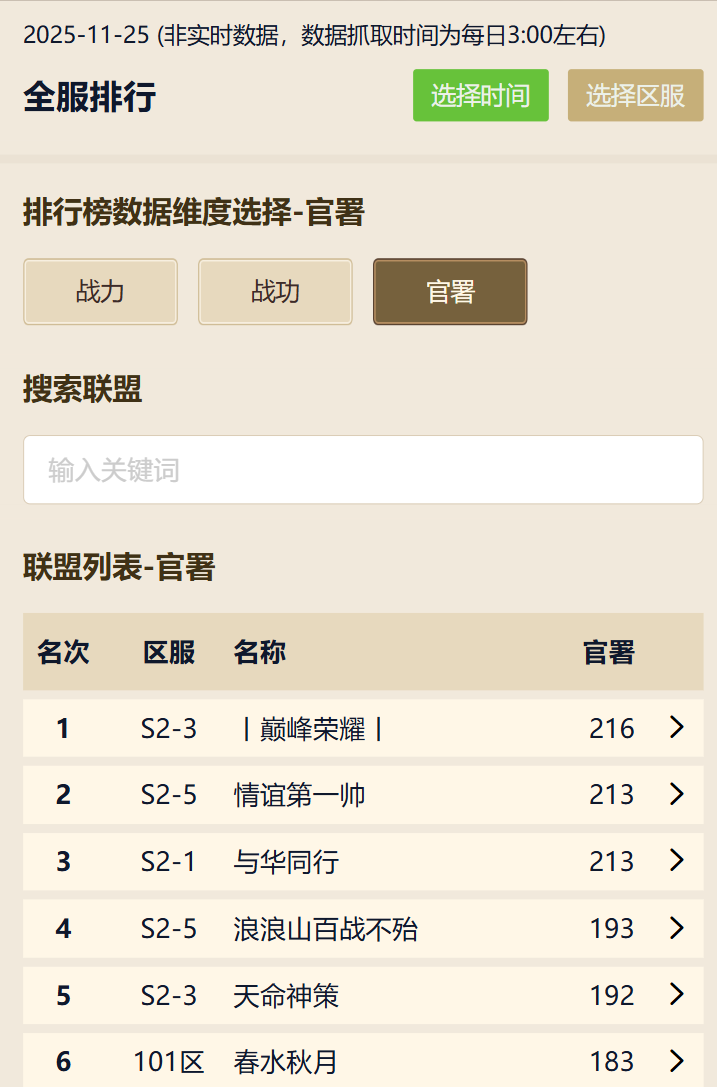Select the 浪浪山百战不殆 alliance name

pos(325,930)
